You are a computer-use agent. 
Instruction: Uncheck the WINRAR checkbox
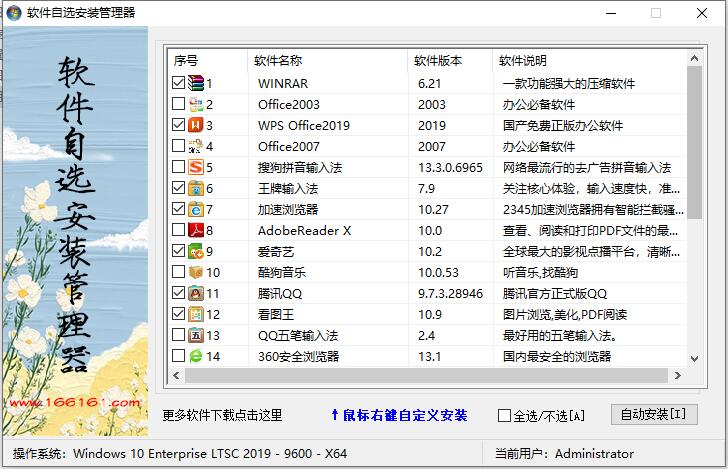pos(178,82)
